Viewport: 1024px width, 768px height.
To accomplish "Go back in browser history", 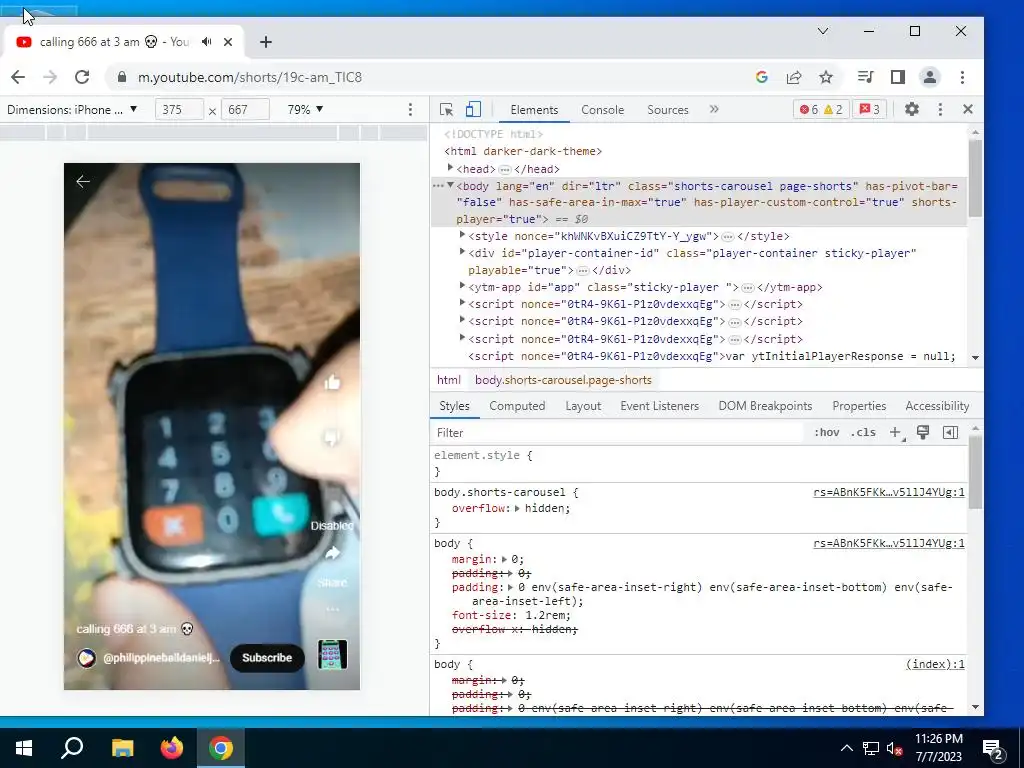I will [x=18, y=77].
